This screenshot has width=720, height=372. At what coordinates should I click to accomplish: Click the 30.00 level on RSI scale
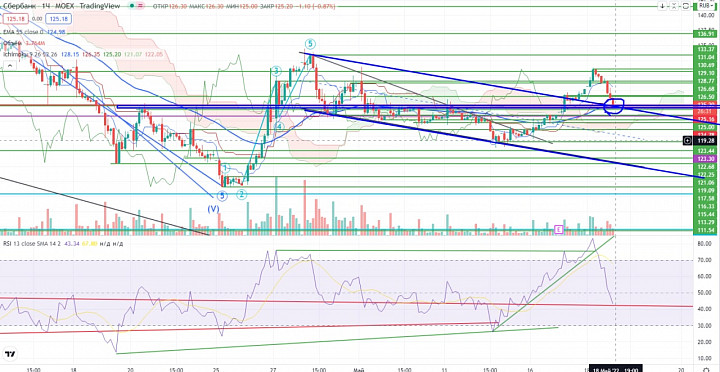click(705, 326)
